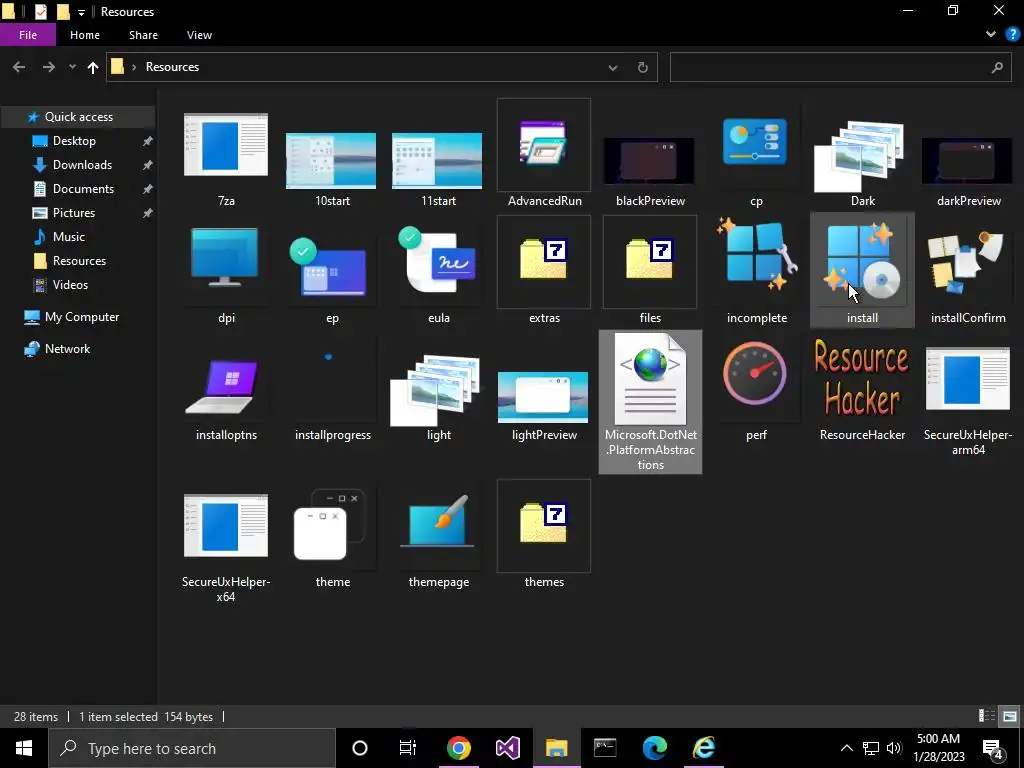Go forward in folder history
This screenshot has height=768, width=1024.
pyautogui.click(x=49, y=67)
